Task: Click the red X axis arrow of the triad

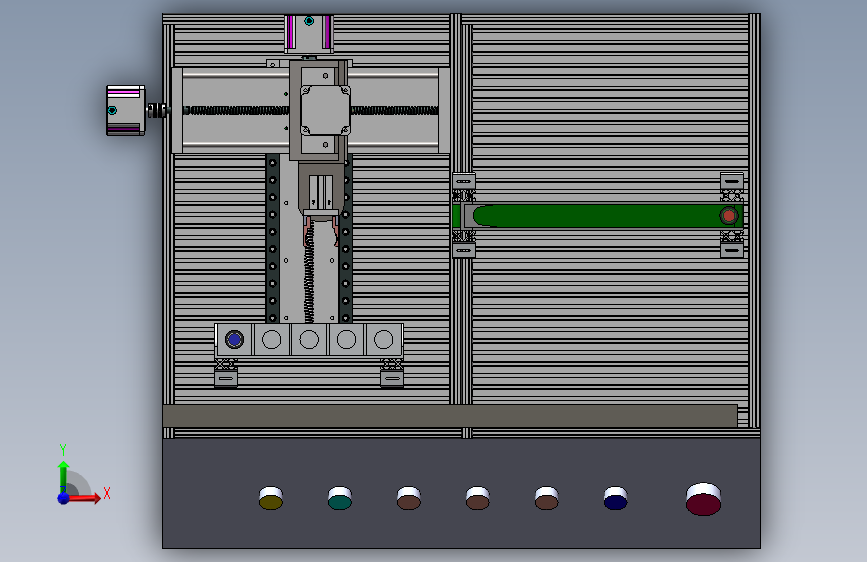Action: (83, 498)
